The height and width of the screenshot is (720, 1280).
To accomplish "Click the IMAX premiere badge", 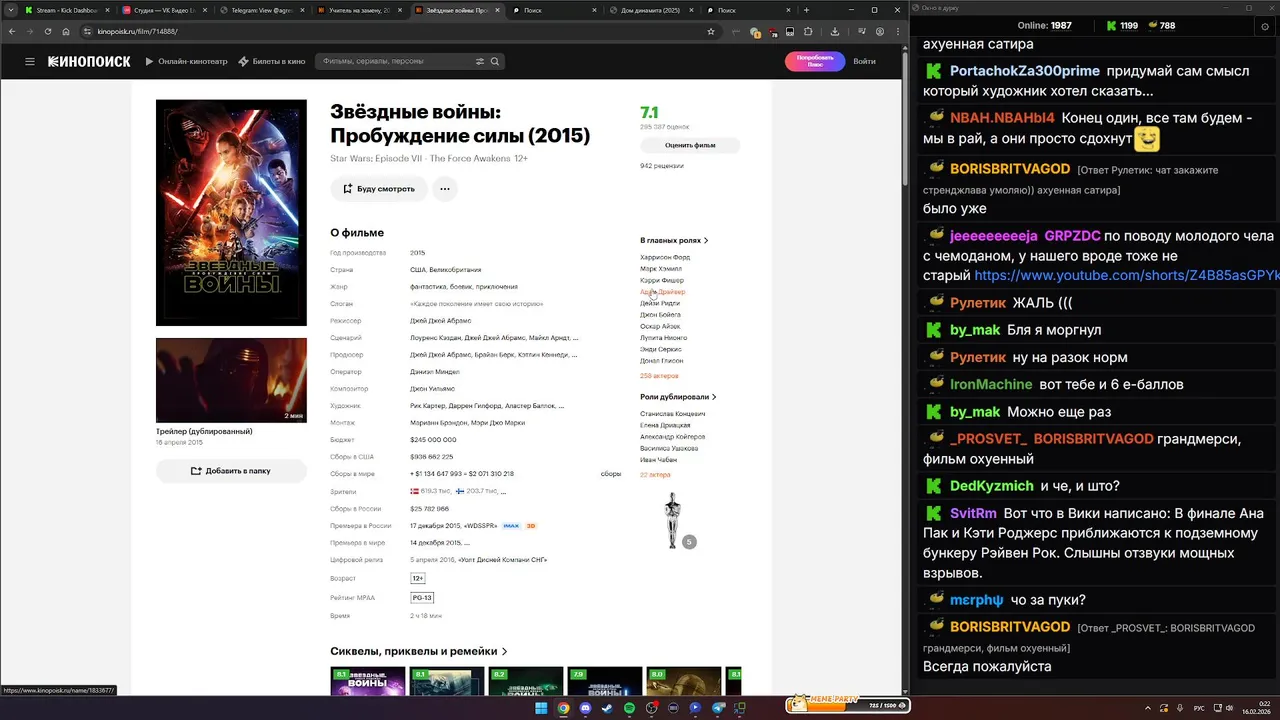I will pos(511,525).
